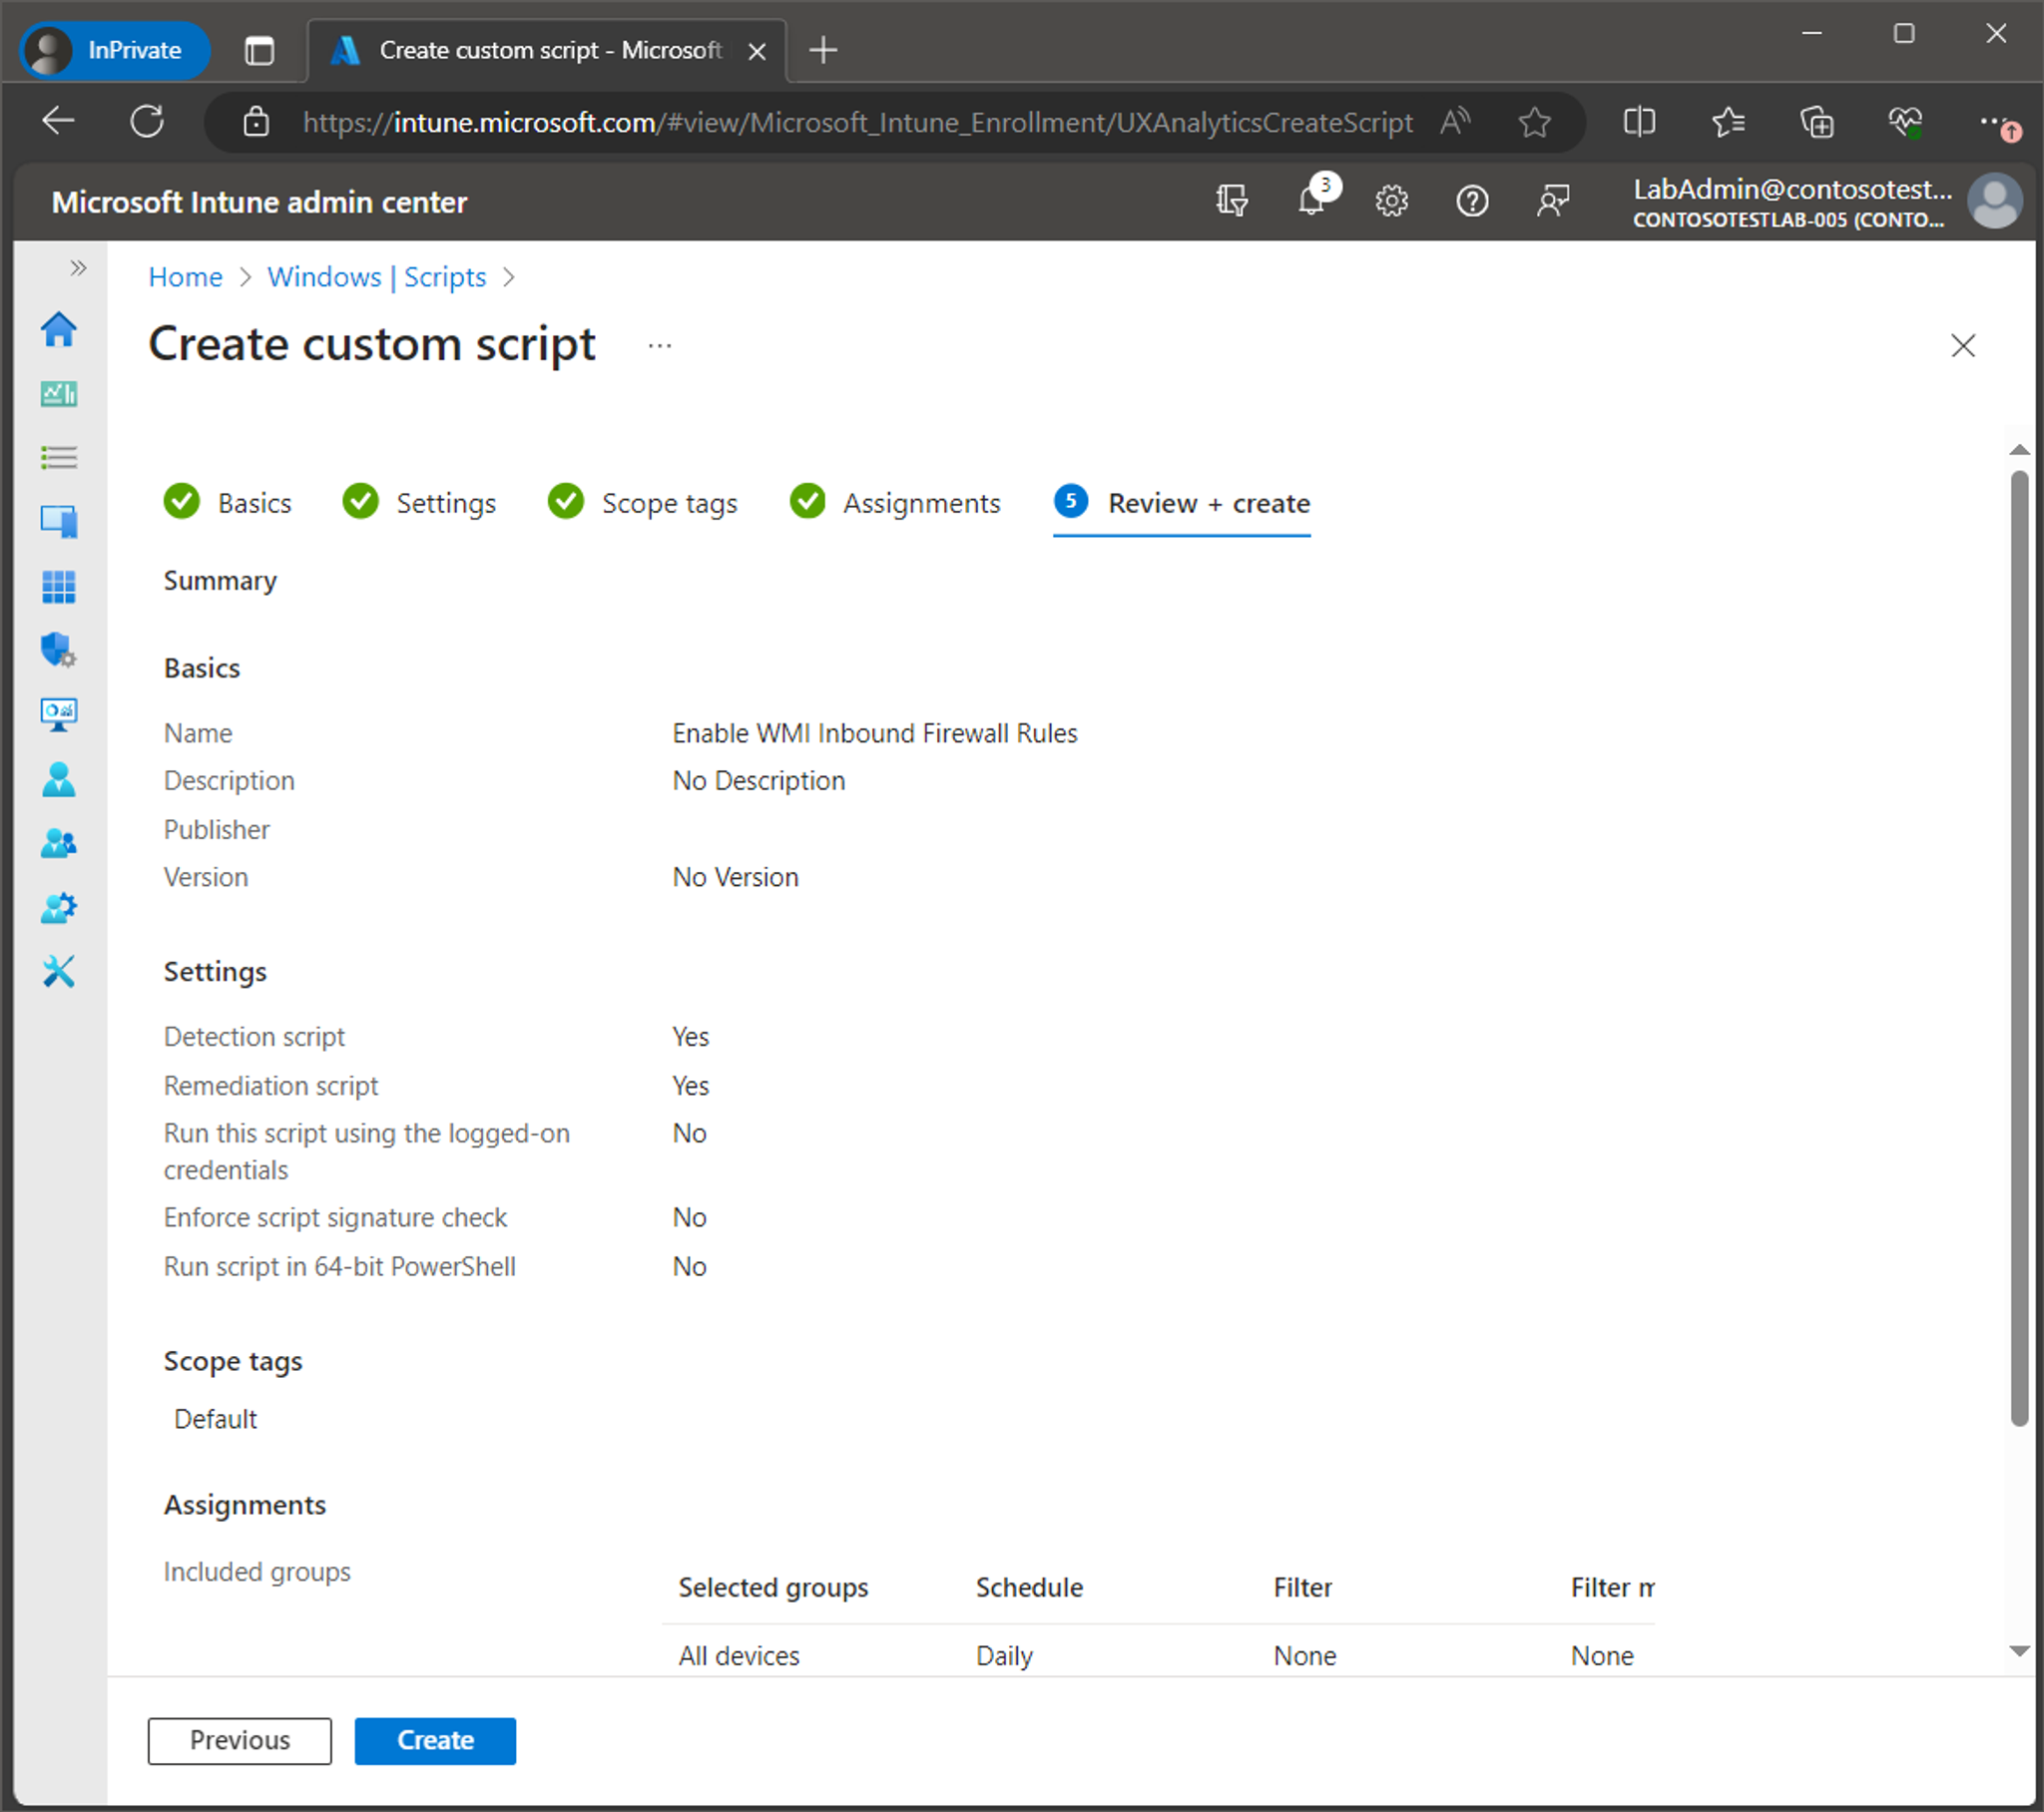Click the 'Daily' schedule cell

coord(1004,1655)
